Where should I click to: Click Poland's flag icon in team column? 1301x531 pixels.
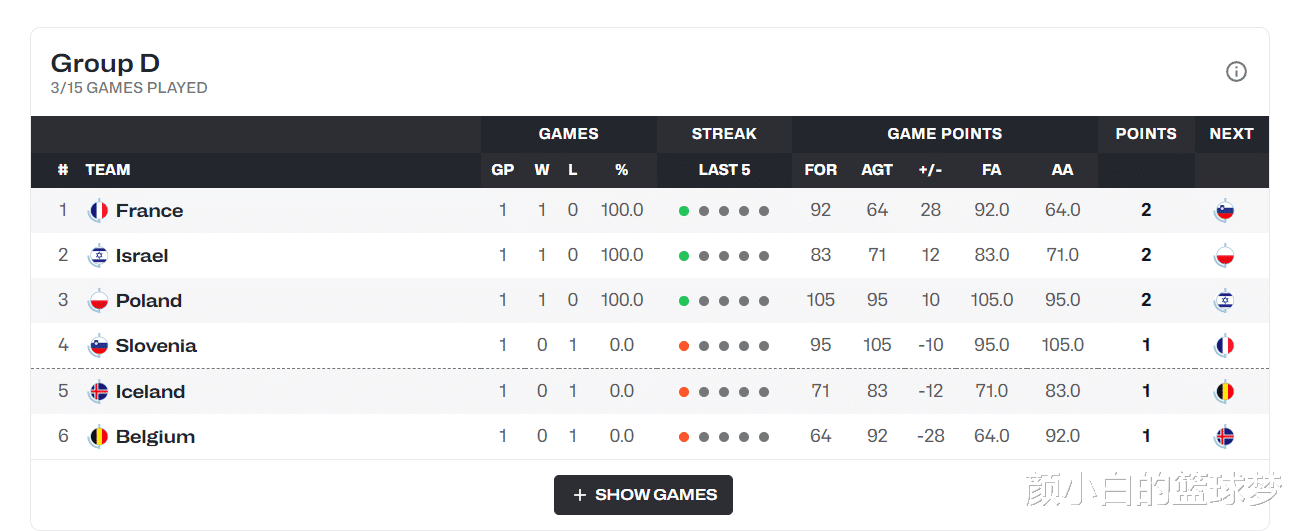pyautogui.click(x=98, y=301)
